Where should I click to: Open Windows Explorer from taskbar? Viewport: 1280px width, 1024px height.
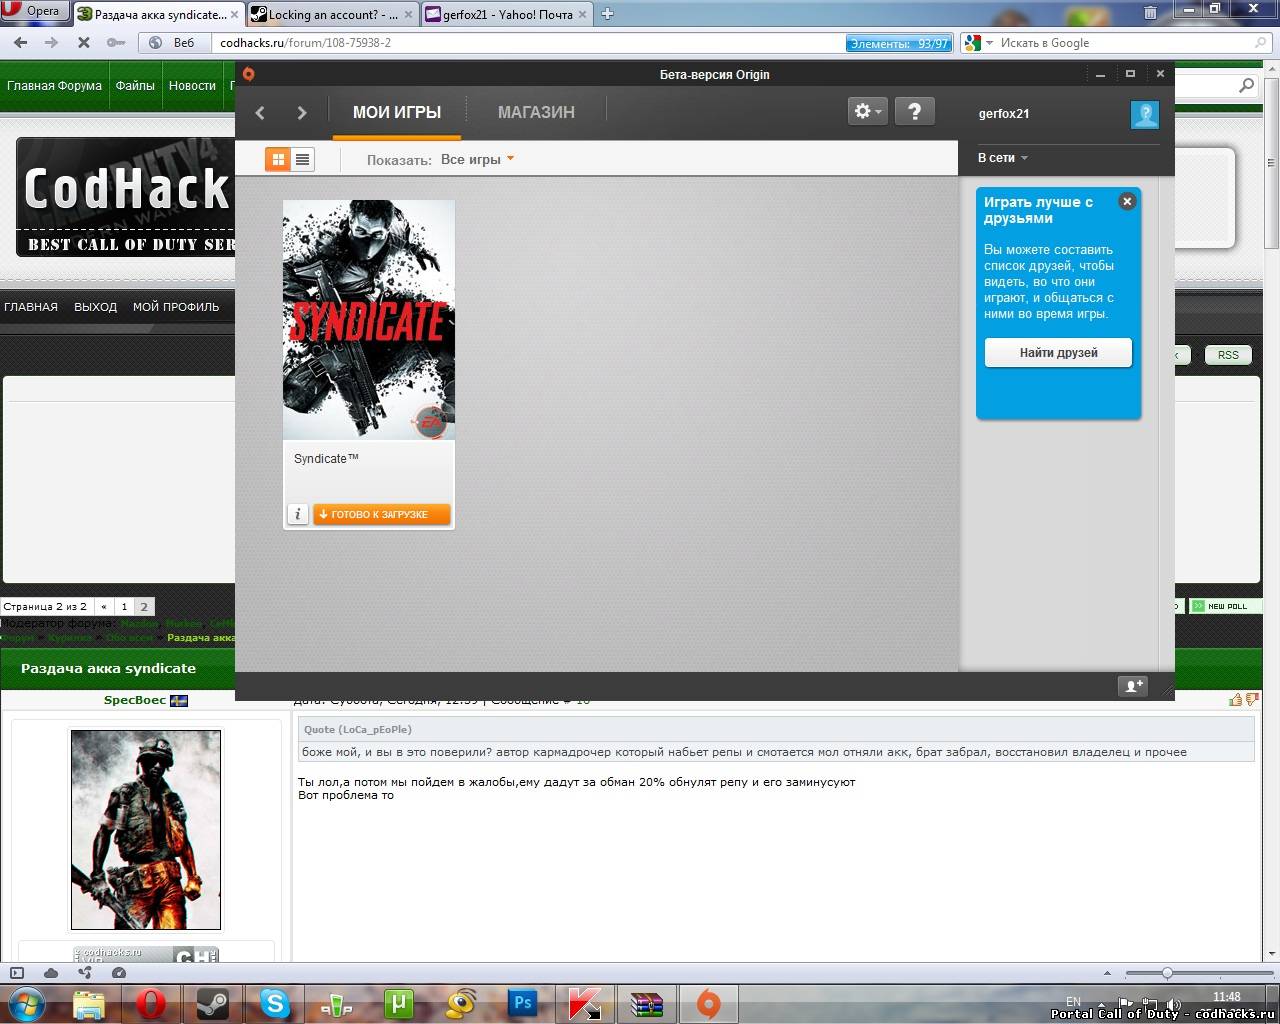(x=89, y=1003)
